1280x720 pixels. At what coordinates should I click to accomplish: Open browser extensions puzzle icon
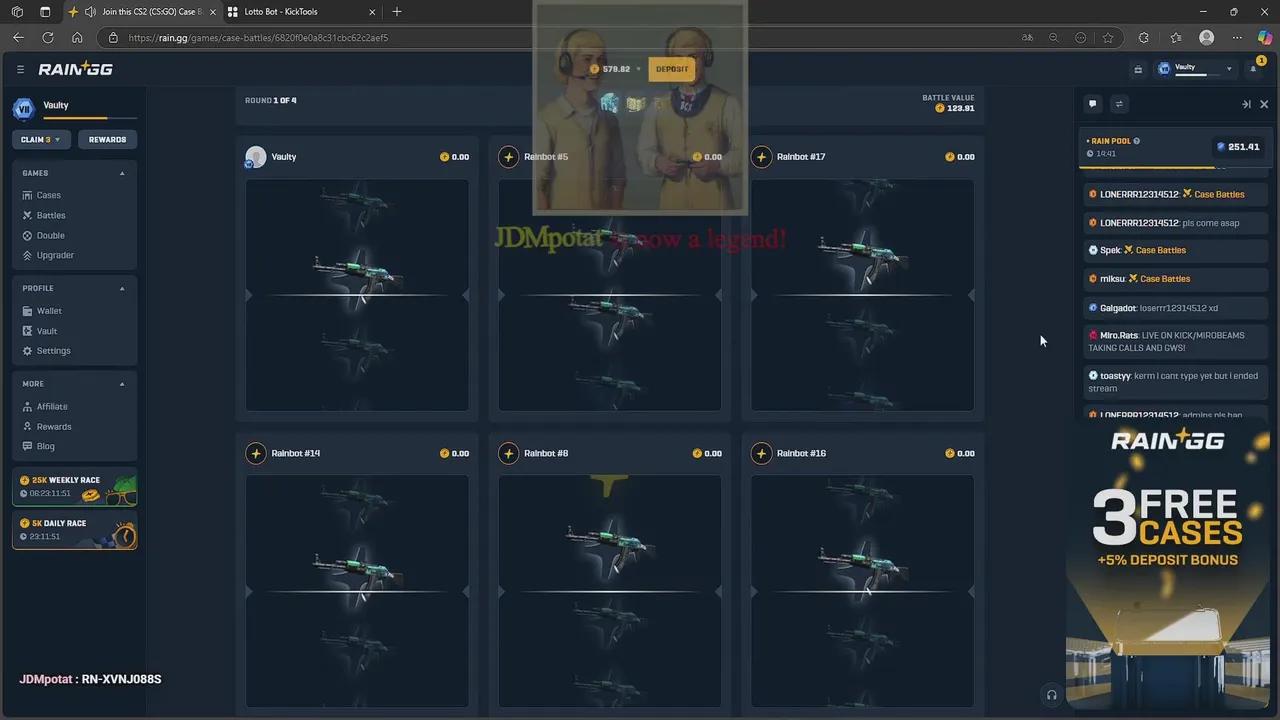point(1144,37)
